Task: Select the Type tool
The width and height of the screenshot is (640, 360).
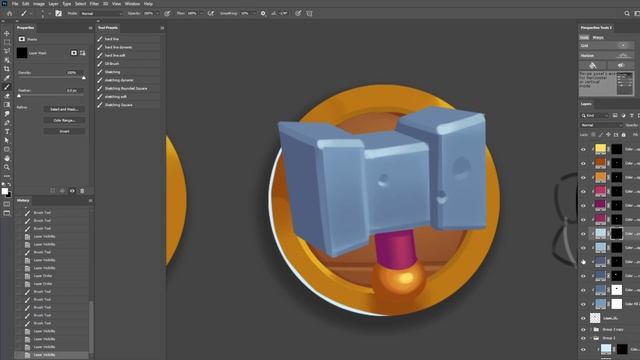Action: point(7,131)
